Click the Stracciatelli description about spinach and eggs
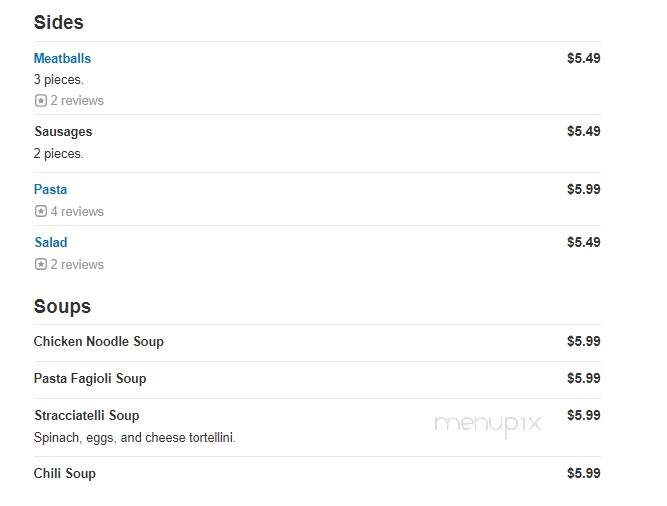 [134, 438]
